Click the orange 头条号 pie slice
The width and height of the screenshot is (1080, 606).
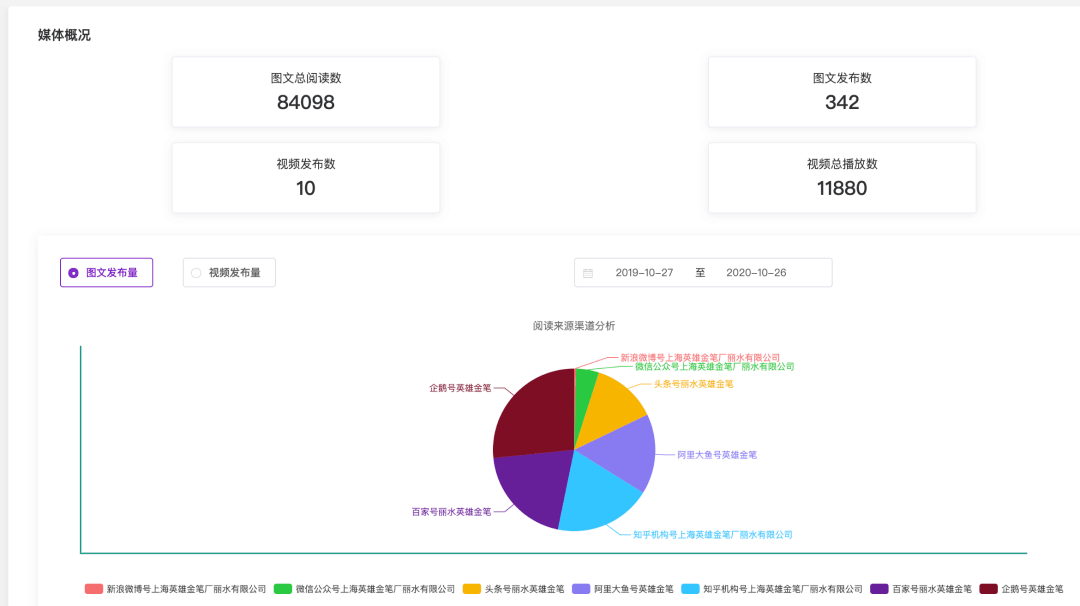point(611,406)
